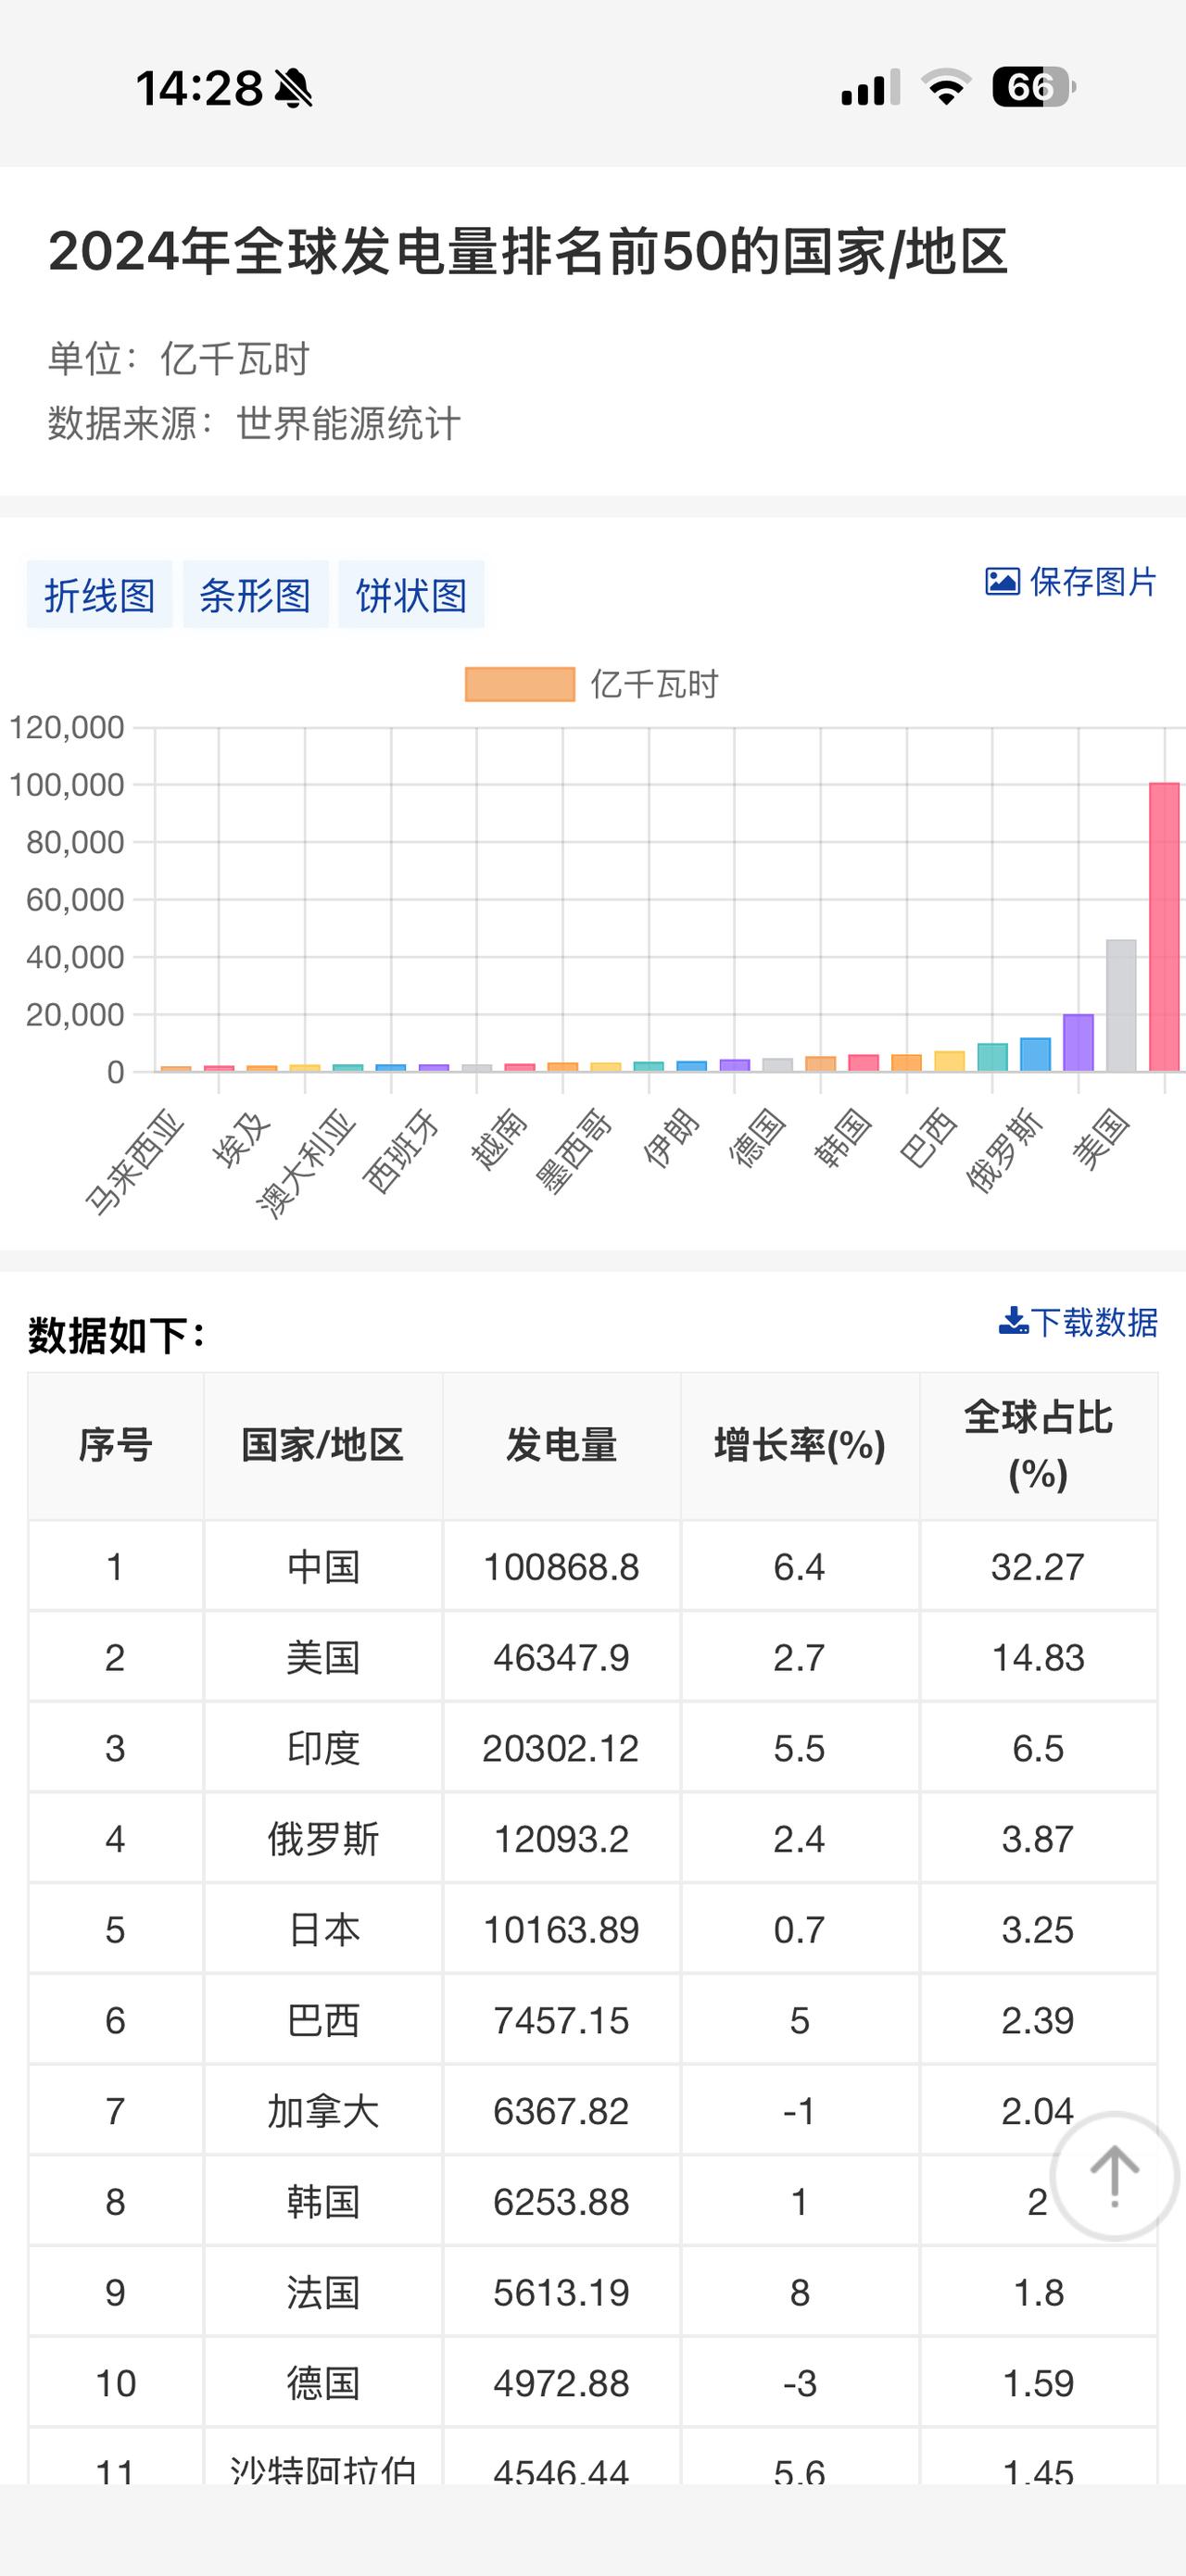Select the 增长率(%) column header
Screen dimensions: 1186x2576
coord(800,1446)
